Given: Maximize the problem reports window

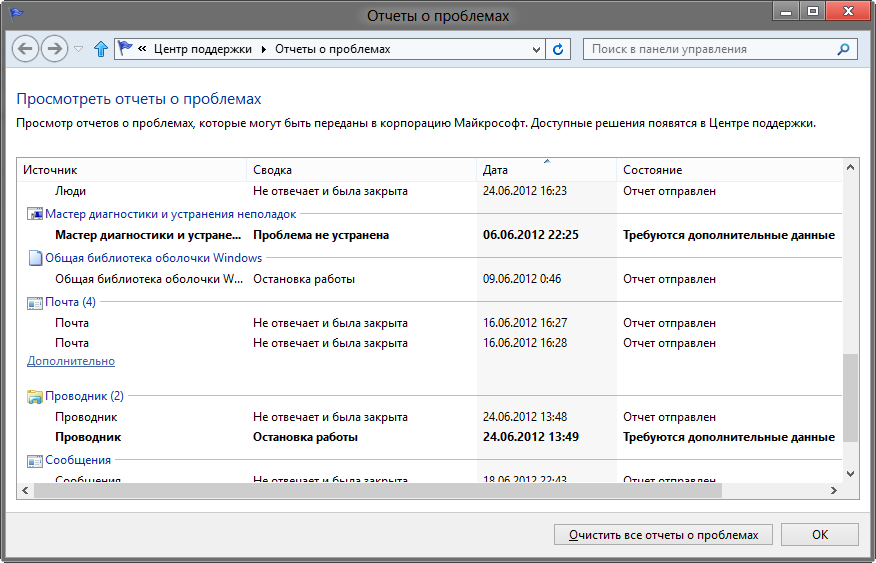Looking at the screenshot, I should point(812,11).
